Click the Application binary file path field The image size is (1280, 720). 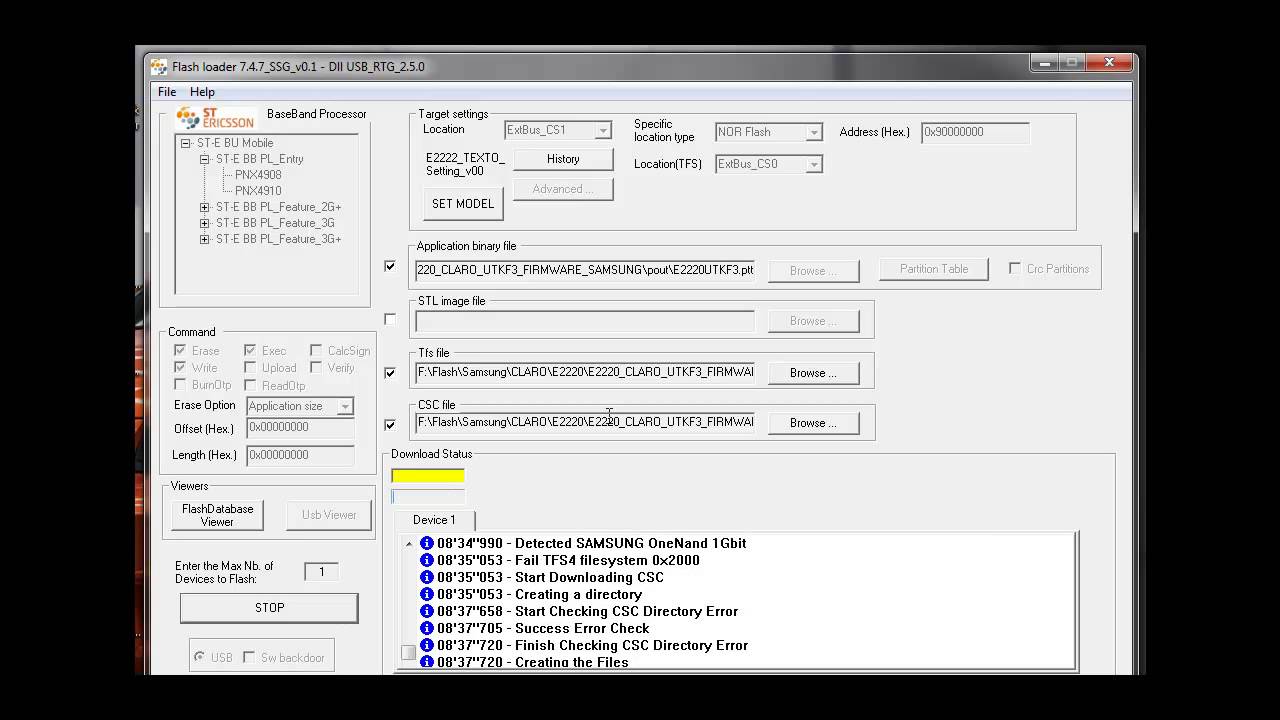[x=585, y=270]
